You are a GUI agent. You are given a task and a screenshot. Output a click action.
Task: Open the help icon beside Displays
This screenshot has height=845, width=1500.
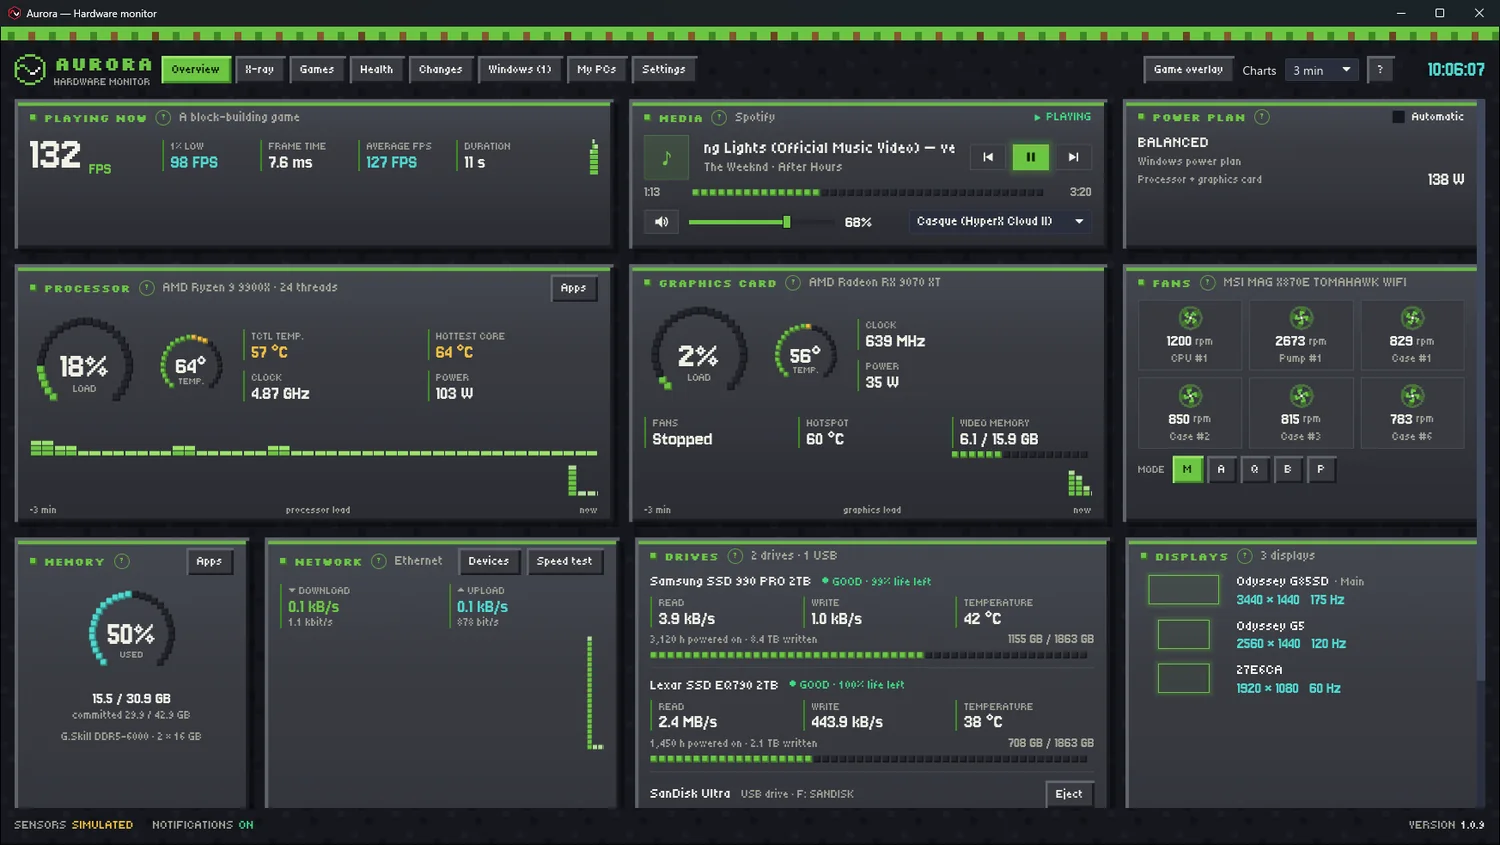point(1245,556)
